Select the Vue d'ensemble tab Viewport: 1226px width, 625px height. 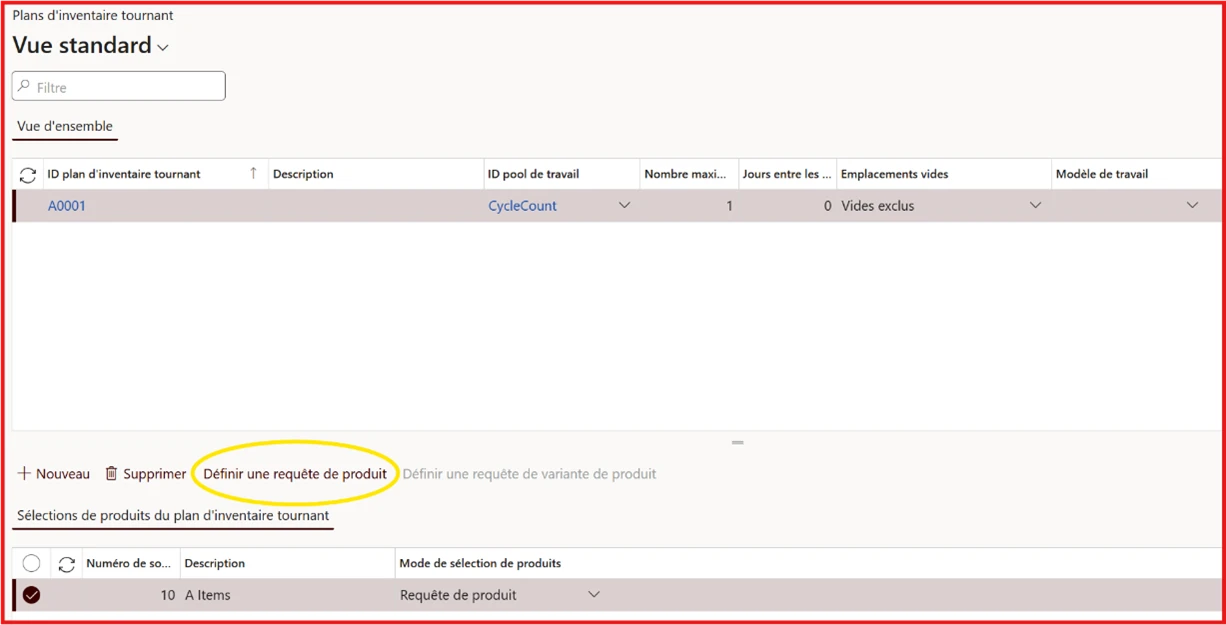[65, 127]
